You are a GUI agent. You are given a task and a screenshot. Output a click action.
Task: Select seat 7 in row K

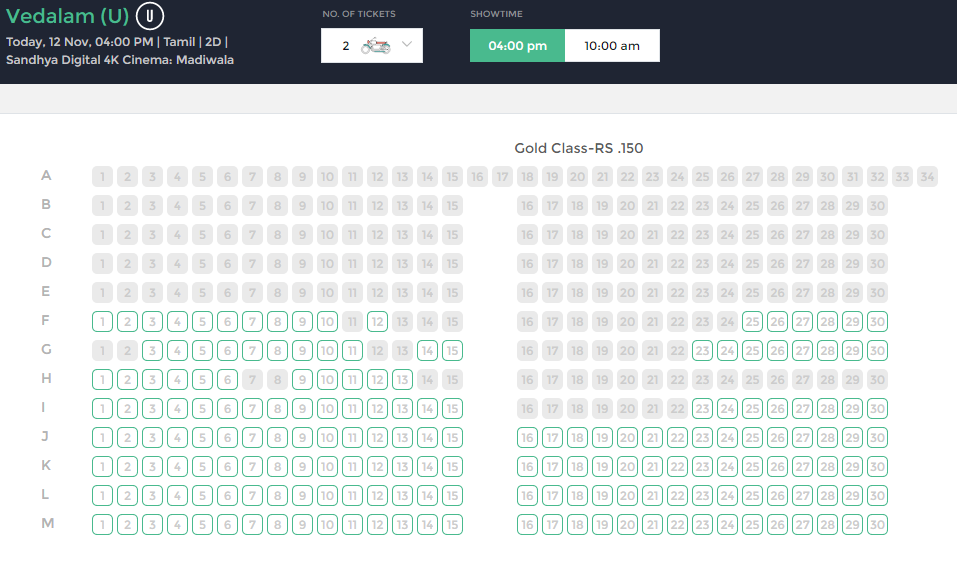coord(252,467)
